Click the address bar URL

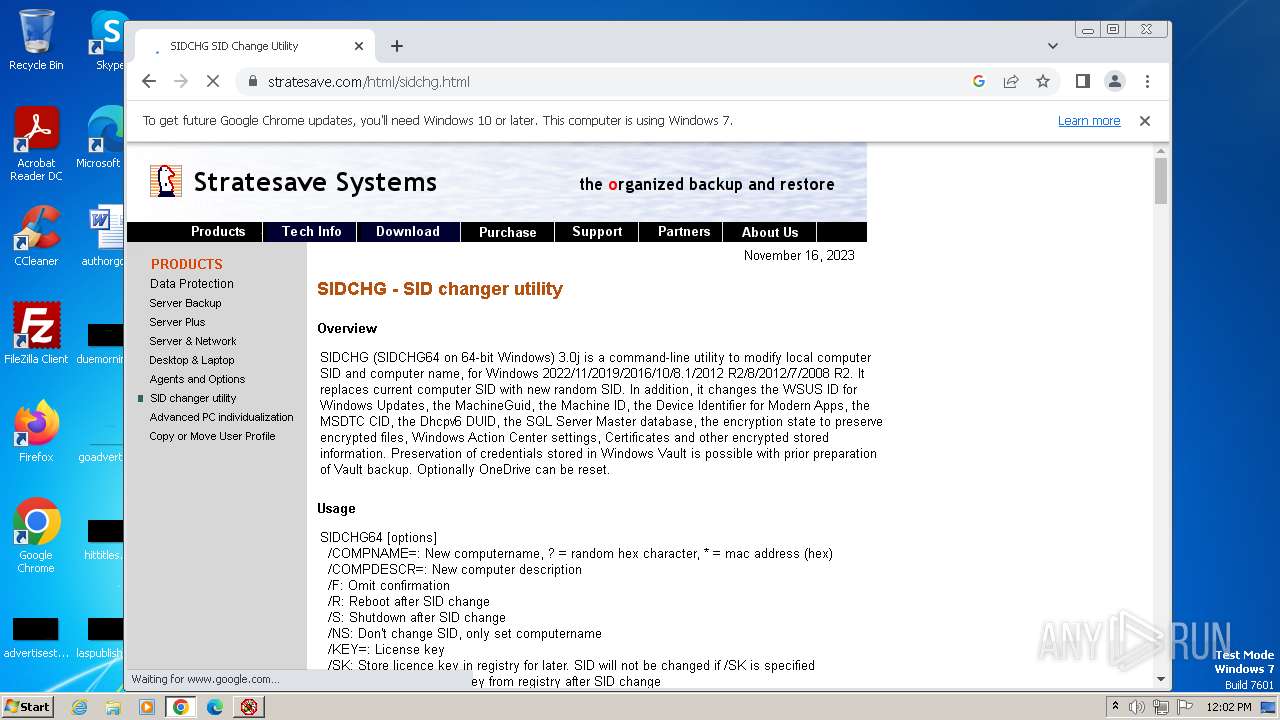click(368, 82)
